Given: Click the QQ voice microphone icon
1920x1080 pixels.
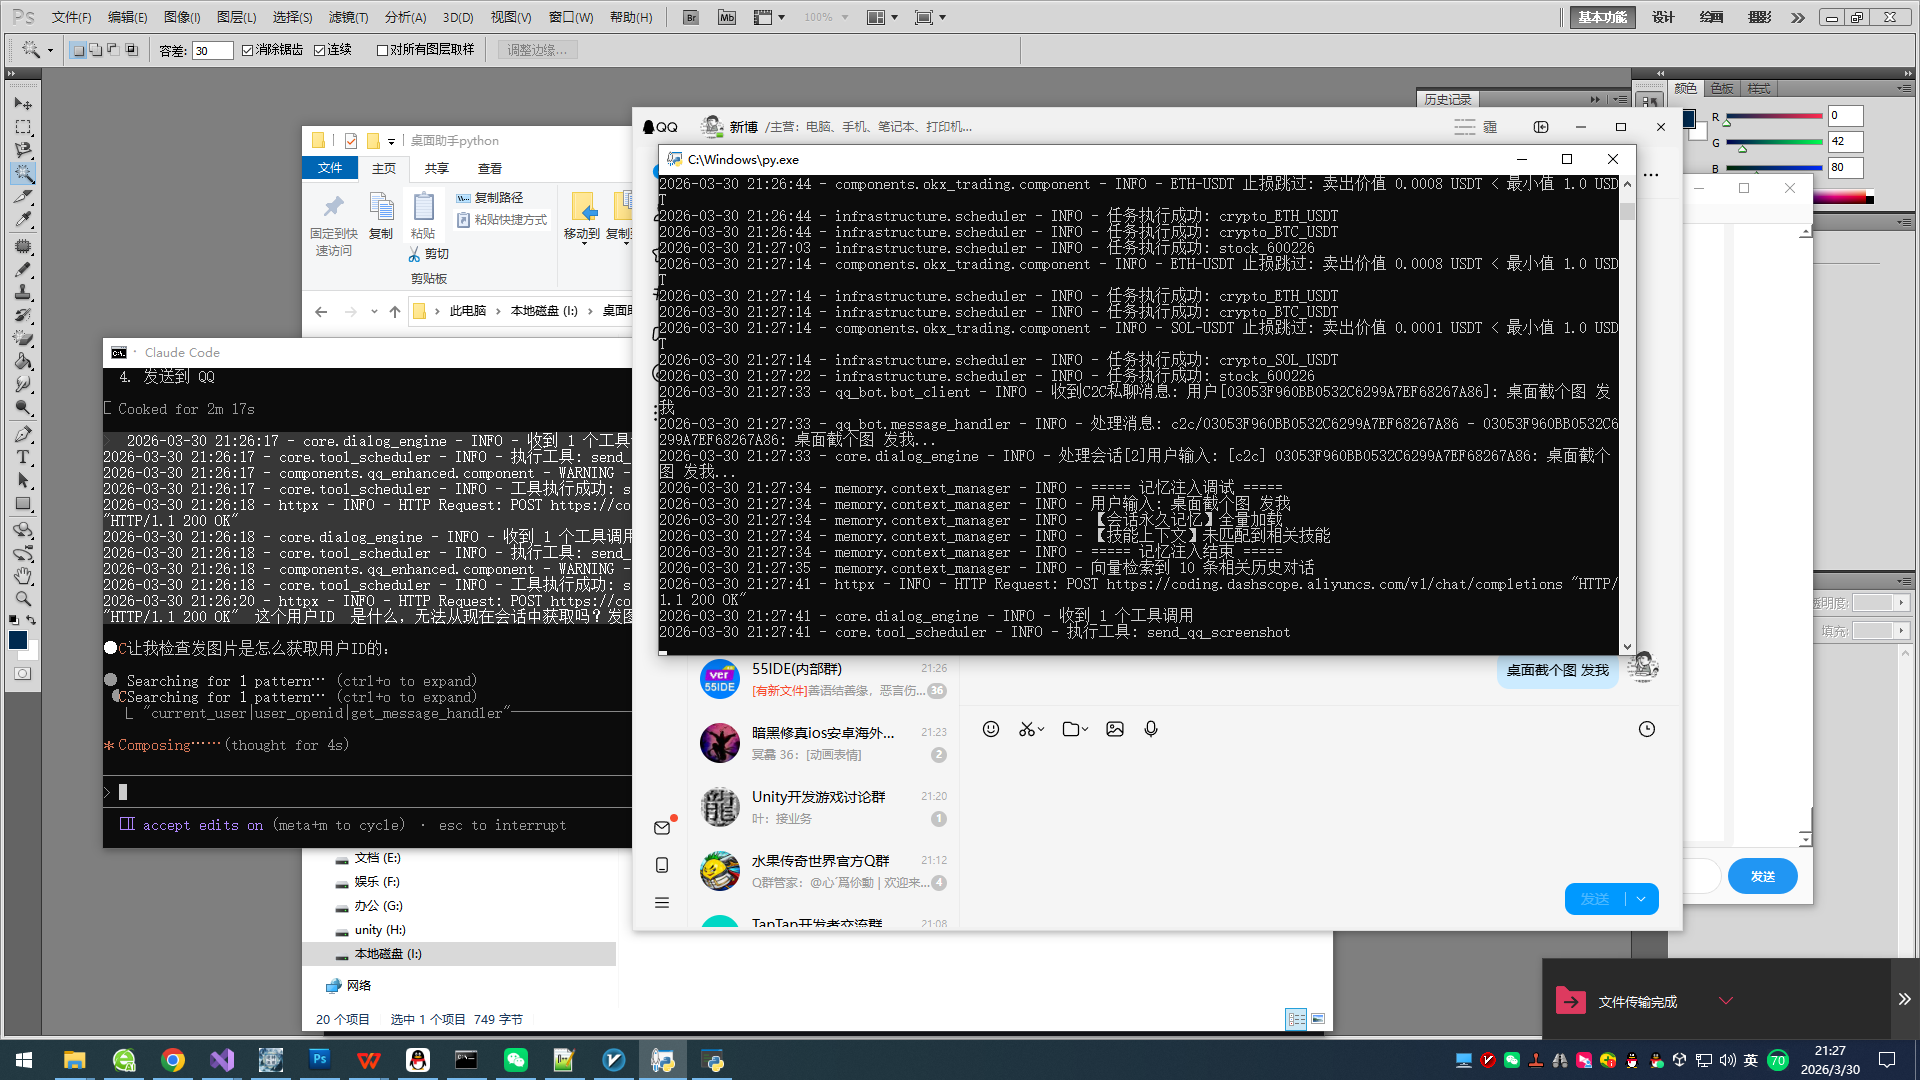Looking at the screenshot, I should tap(1150, 729).
